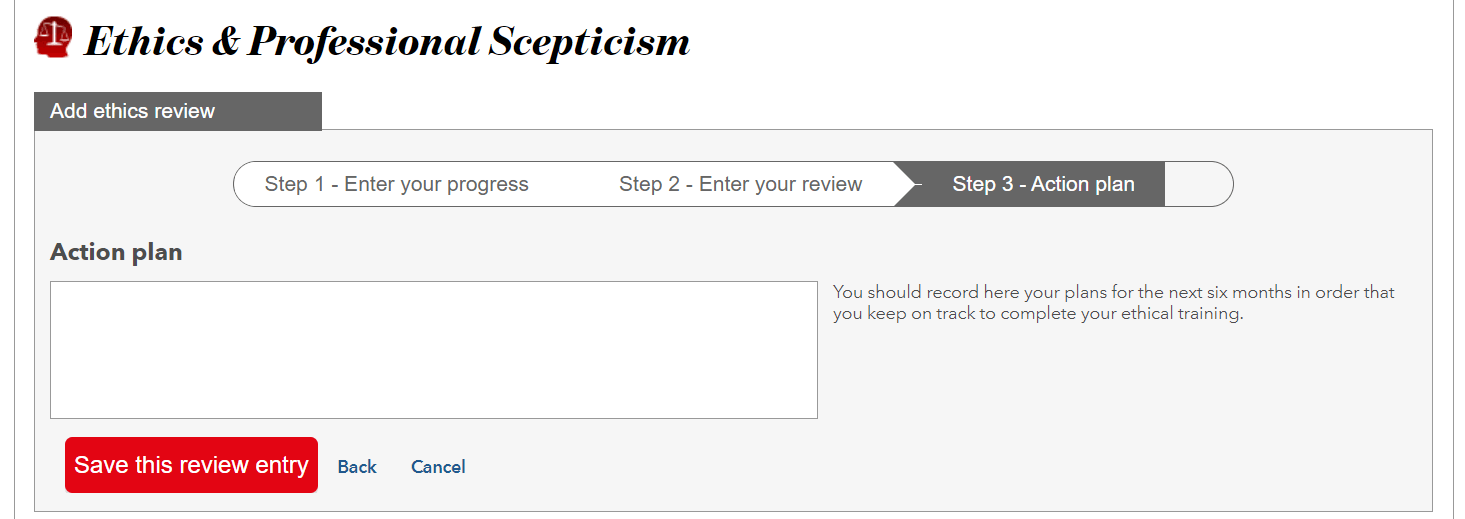Select Step 3 - Action plan step
The height and width of the screenshot is (519, 1465).
point(1043,184)
